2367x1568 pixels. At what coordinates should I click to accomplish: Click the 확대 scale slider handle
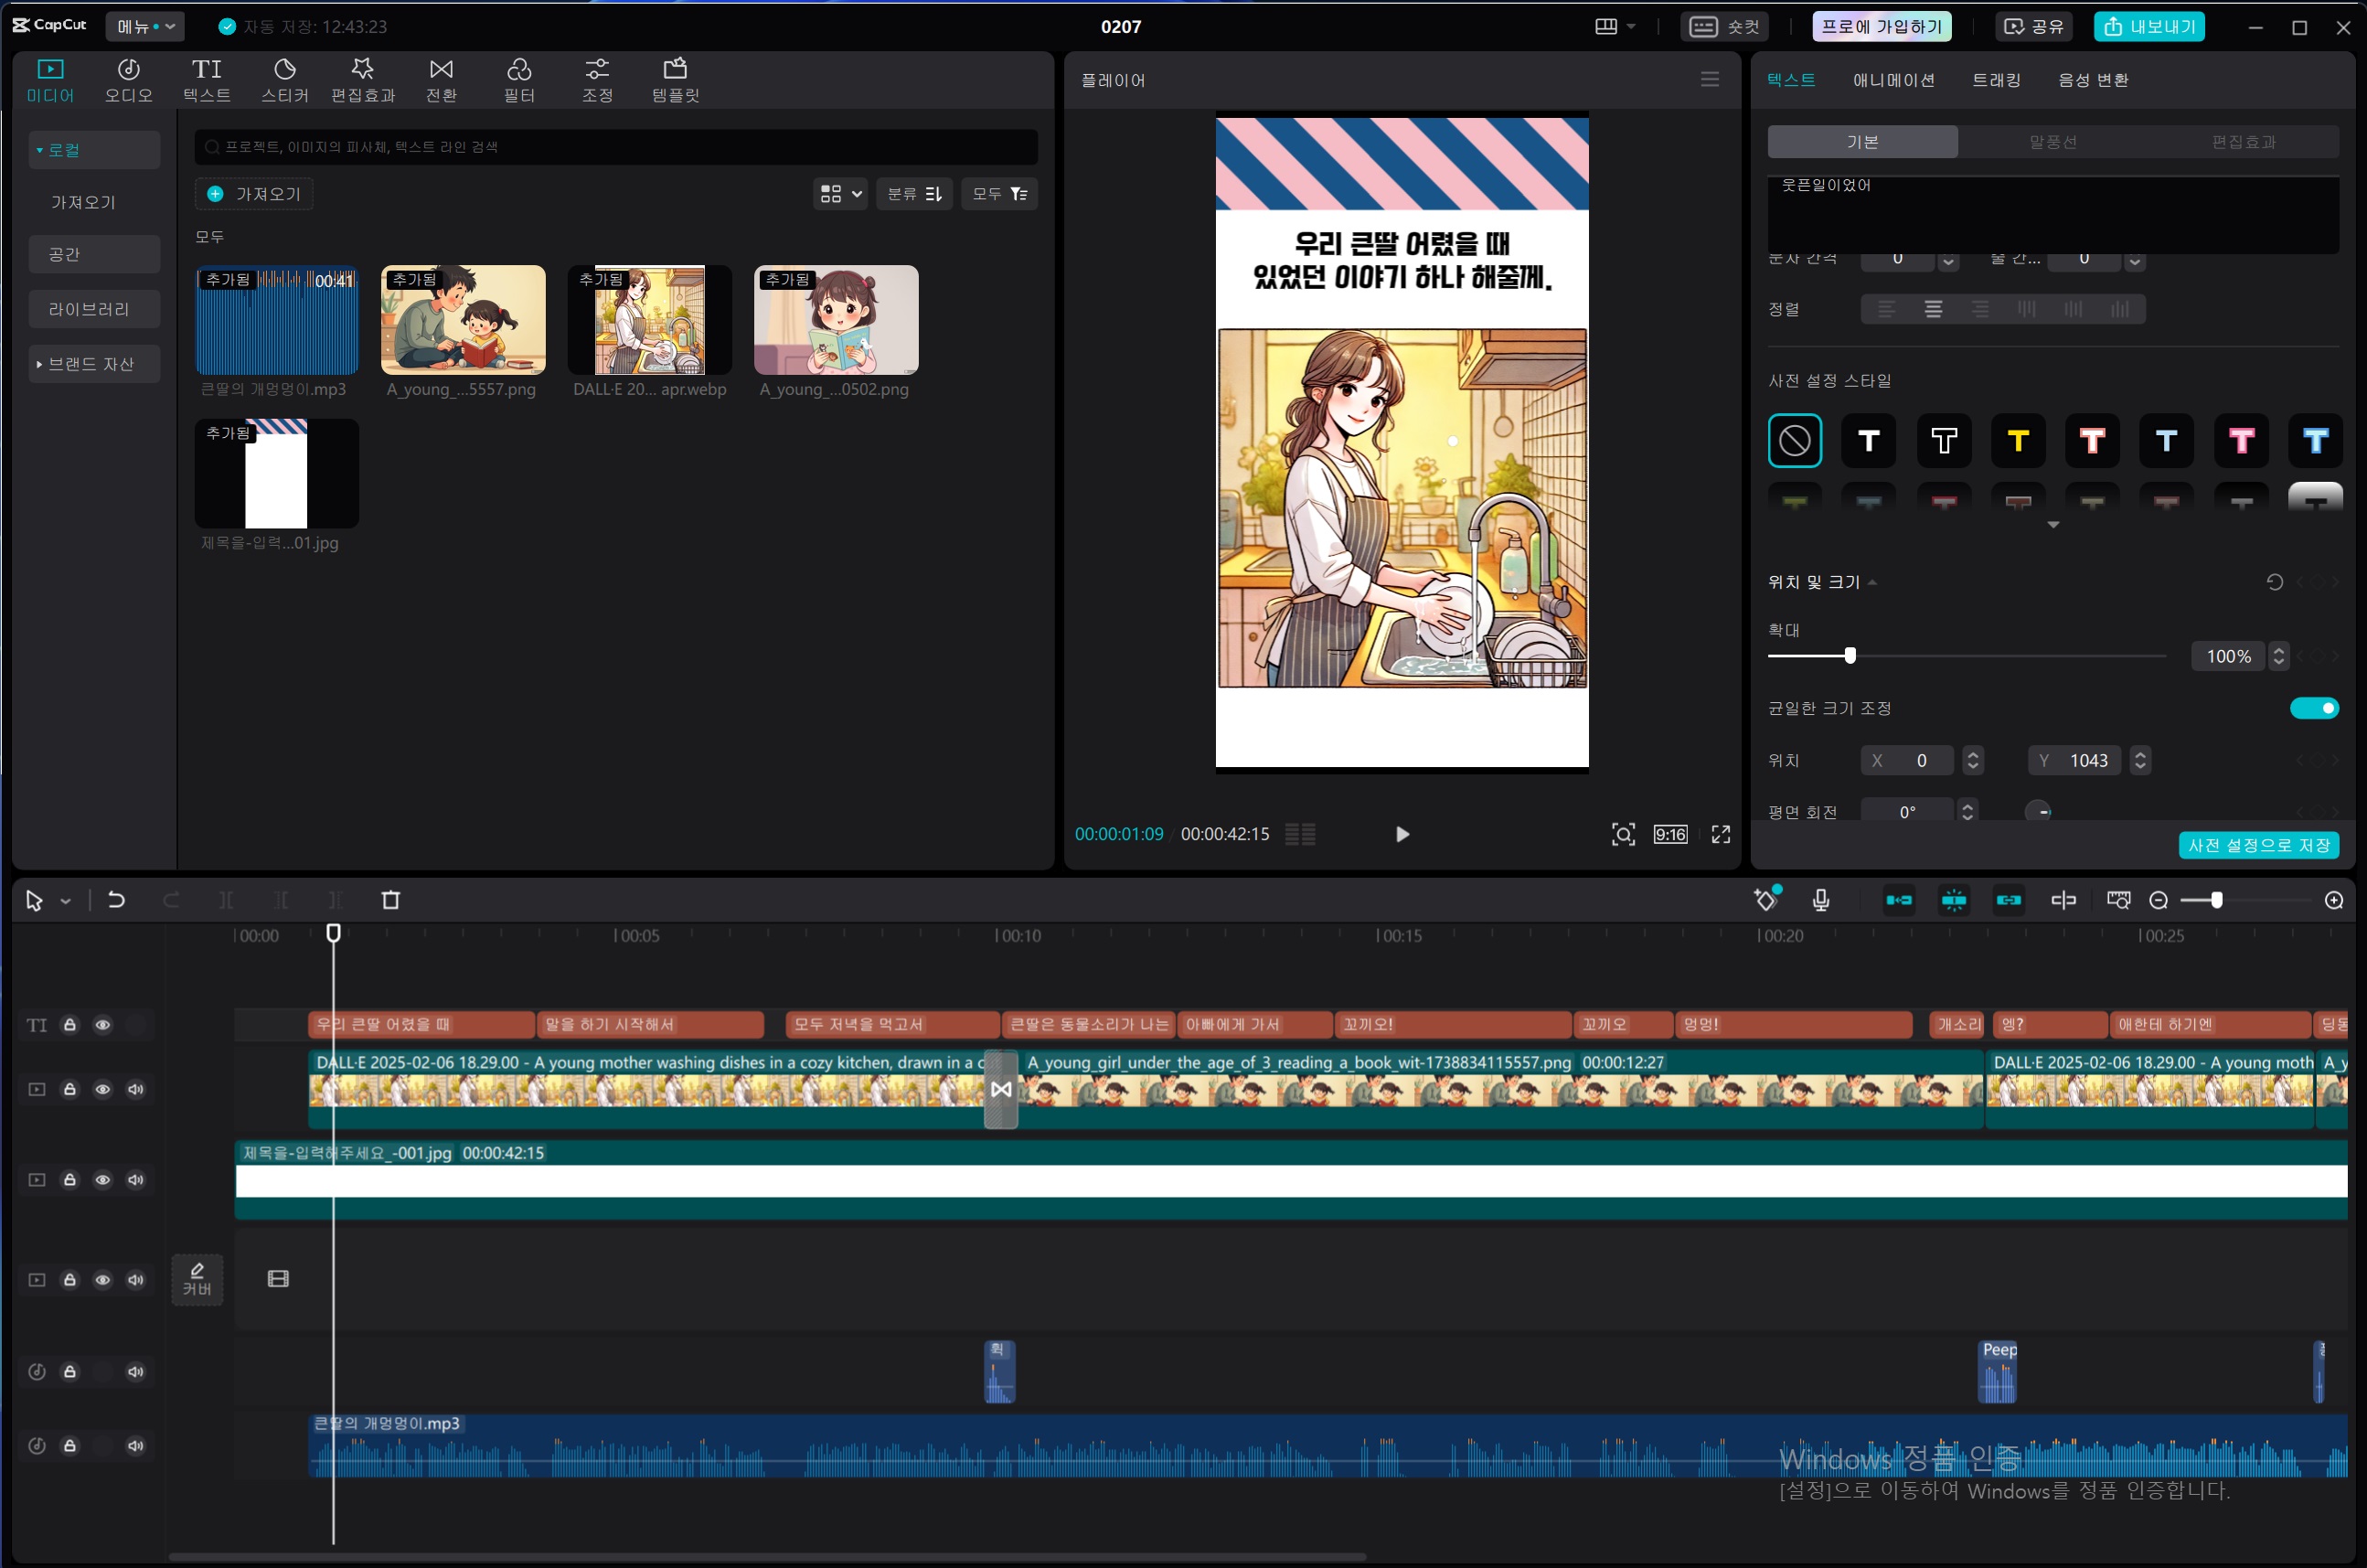1850,656
